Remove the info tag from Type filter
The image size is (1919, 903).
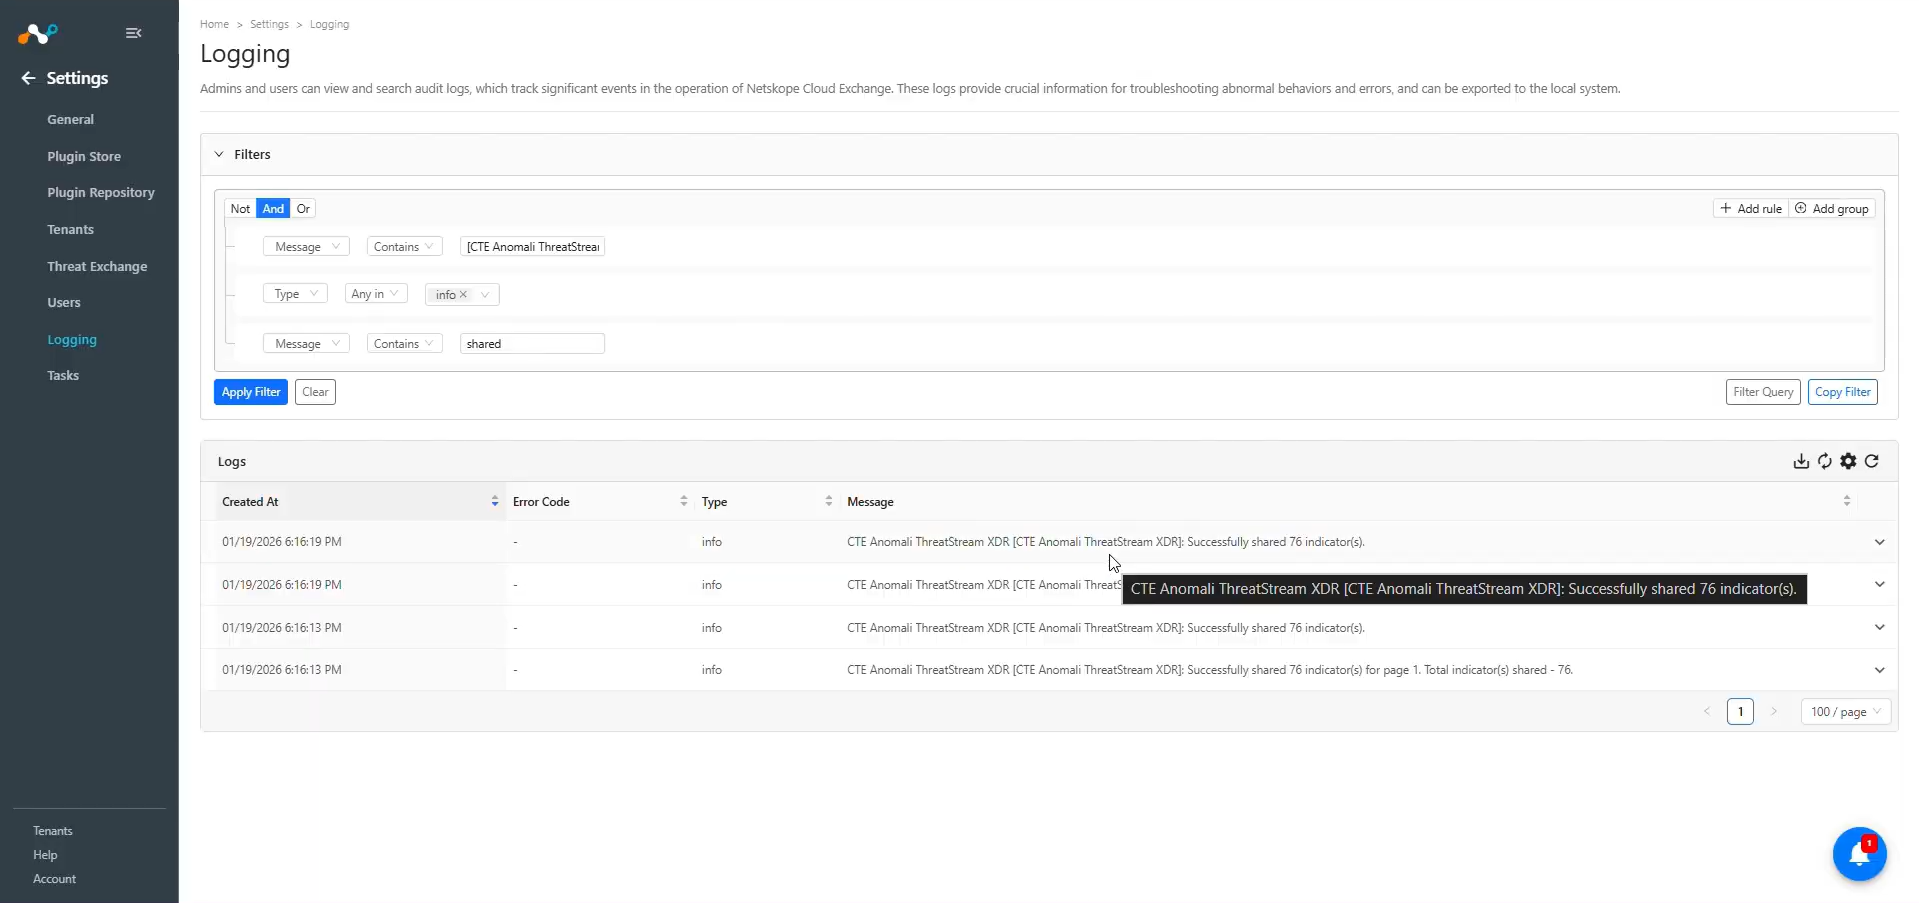coord(463,294)
